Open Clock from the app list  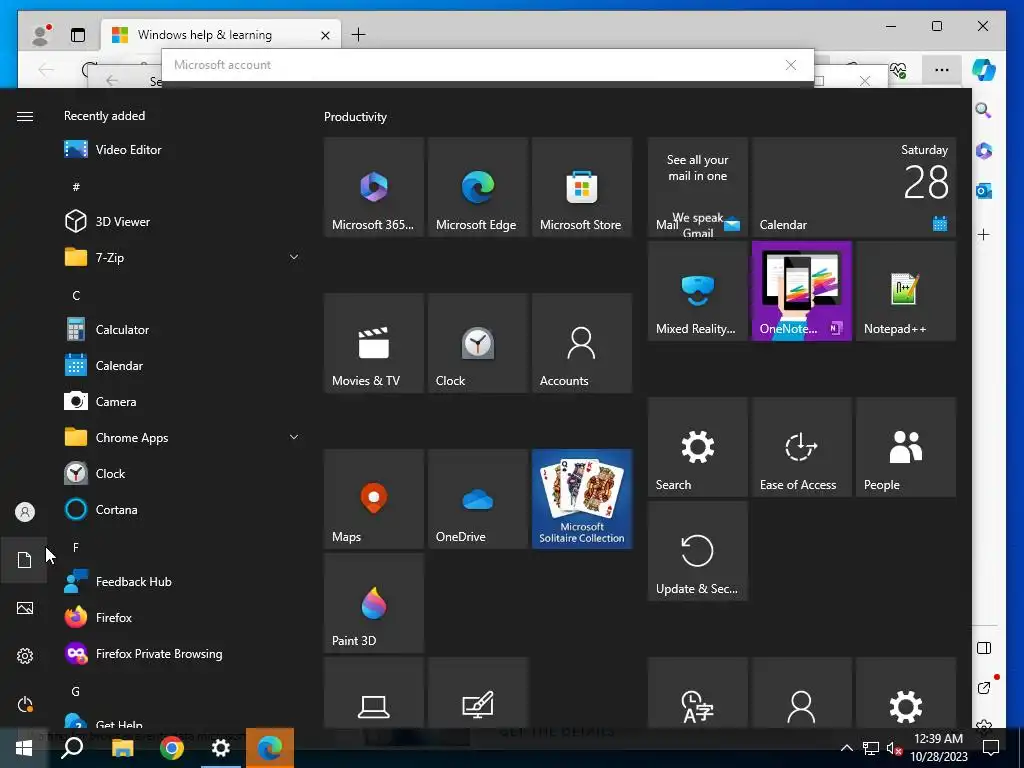[182, 473]
